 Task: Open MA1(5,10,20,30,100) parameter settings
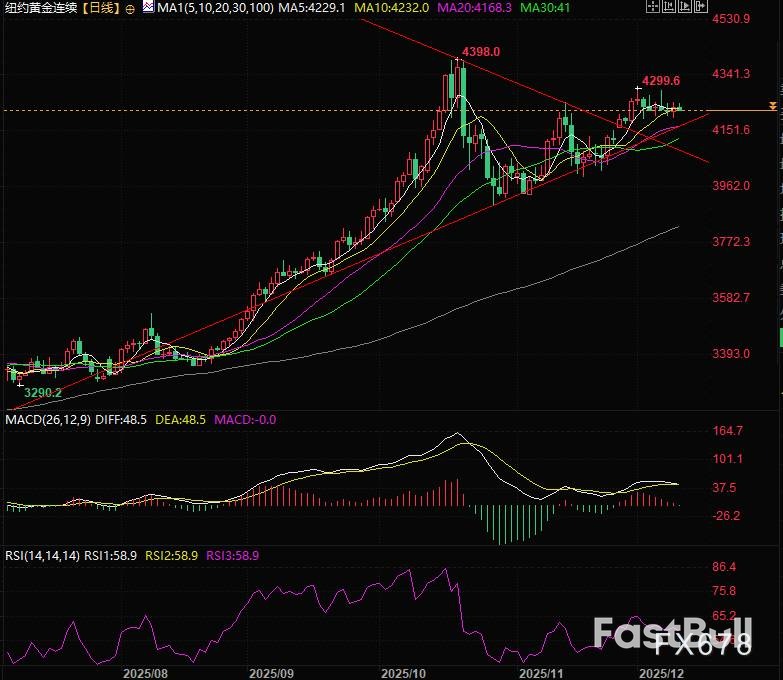[210, 8]
